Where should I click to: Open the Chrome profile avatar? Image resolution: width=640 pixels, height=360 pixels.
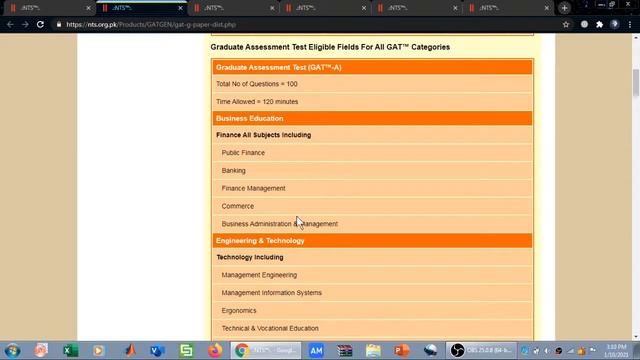(x=614, y=24)
